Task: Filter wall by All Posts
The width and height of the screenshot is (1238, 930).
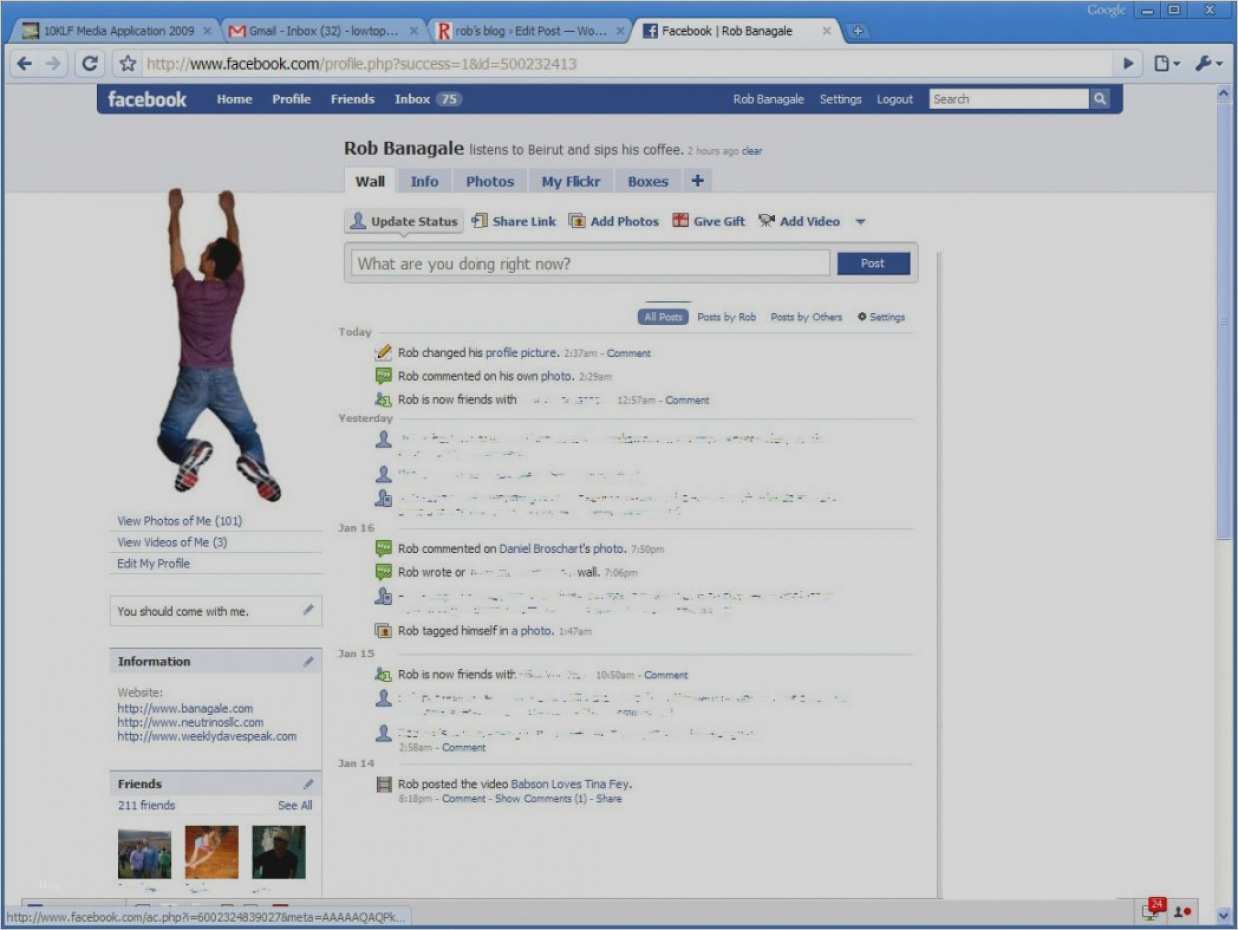Action: [x=663, y=317]
